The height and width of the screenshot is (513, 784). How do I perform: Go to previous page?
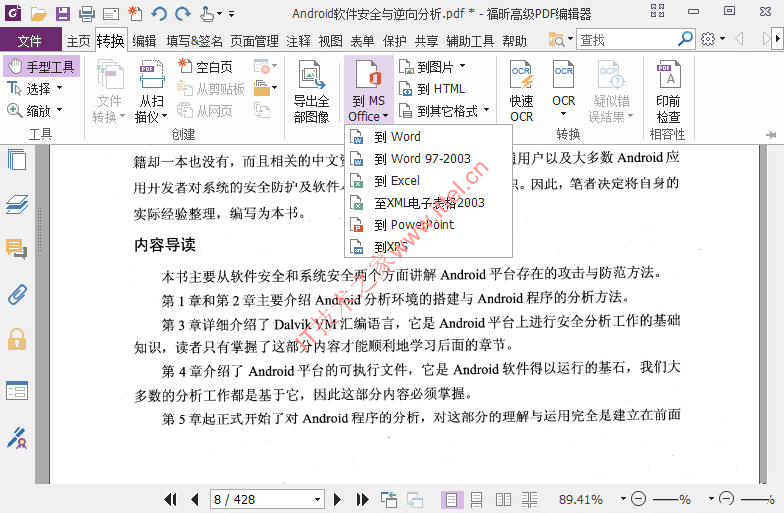click(x=195, y=499)
